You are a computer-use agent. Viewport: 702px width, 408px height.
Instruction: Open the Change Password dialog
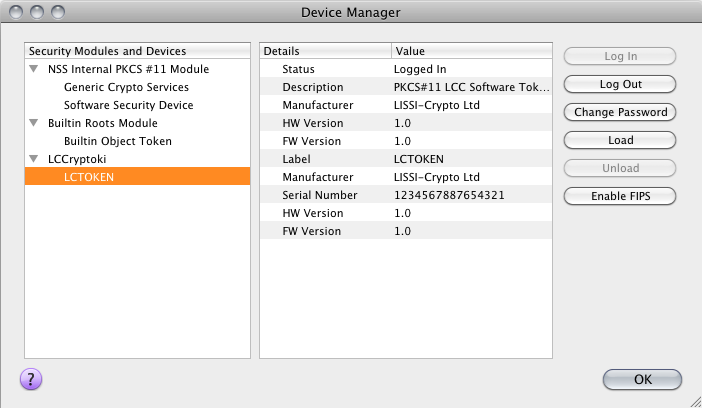pyautogui.click(x=620, y=112)
